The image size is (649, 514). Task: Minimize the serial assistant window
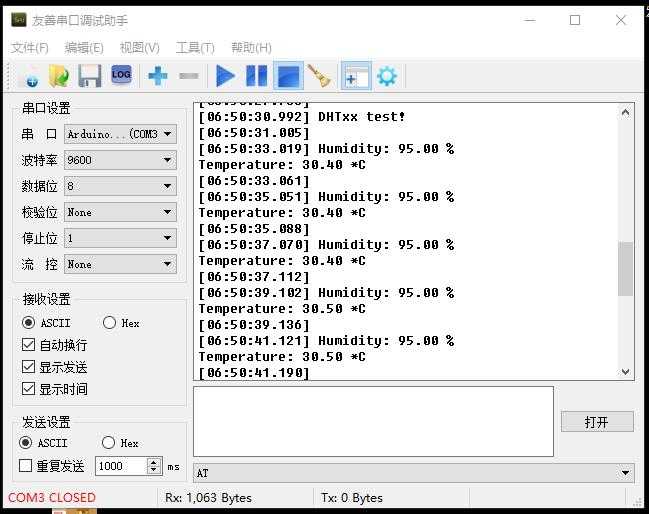click(530, 20)
